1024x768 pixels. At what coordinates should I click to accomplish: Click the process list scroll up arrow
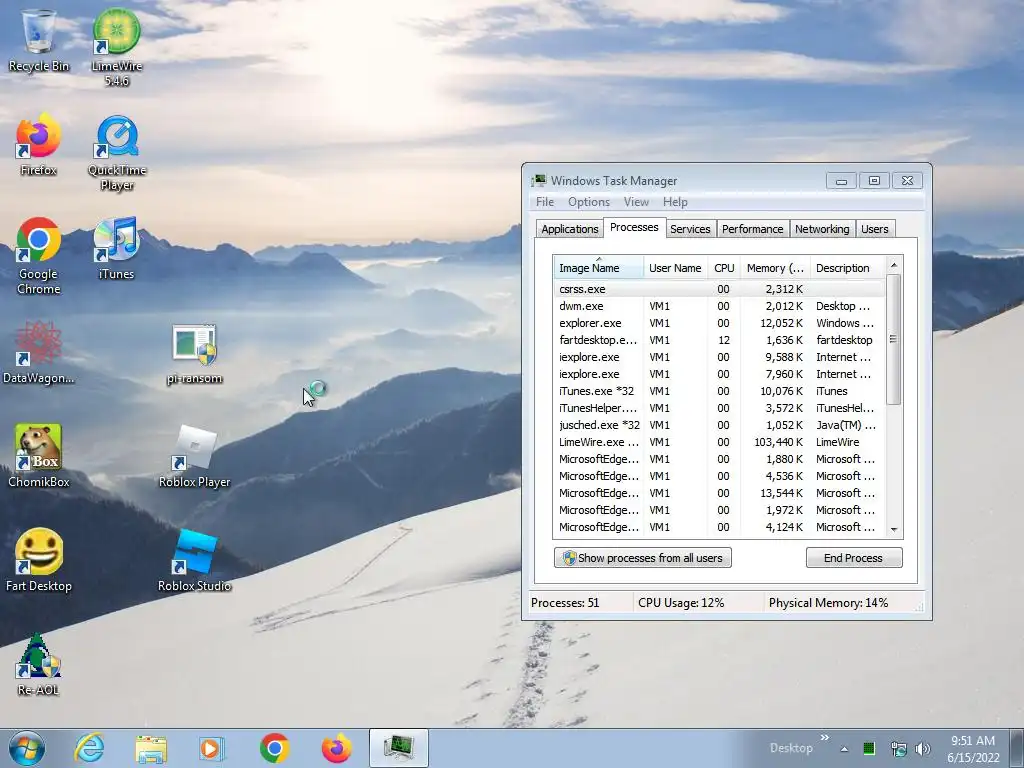coord(894,265)
